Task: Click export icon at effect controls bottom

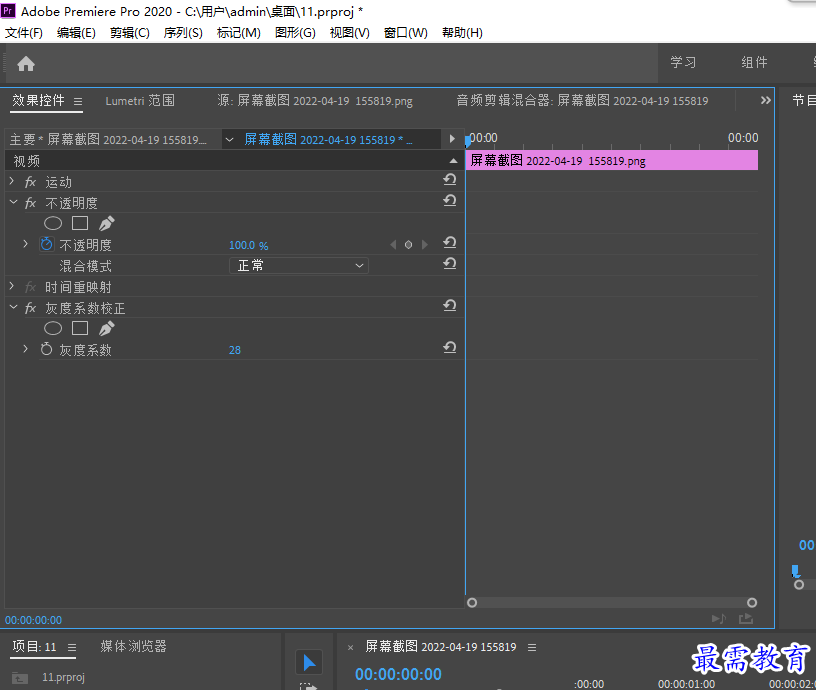Action: (x=746, y=618)
